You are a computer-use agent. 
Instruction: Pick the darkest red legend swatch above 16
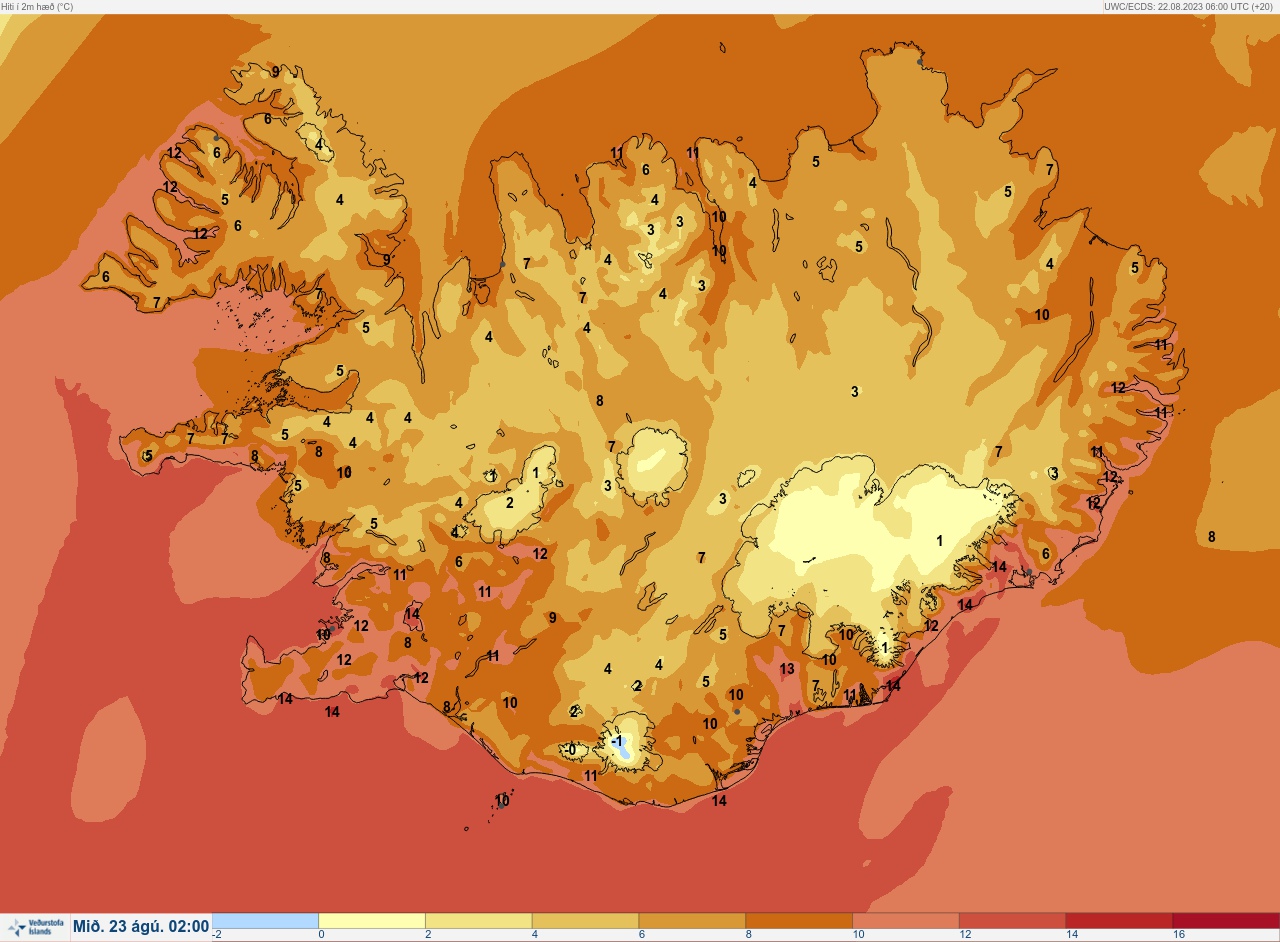(1225, 920)
